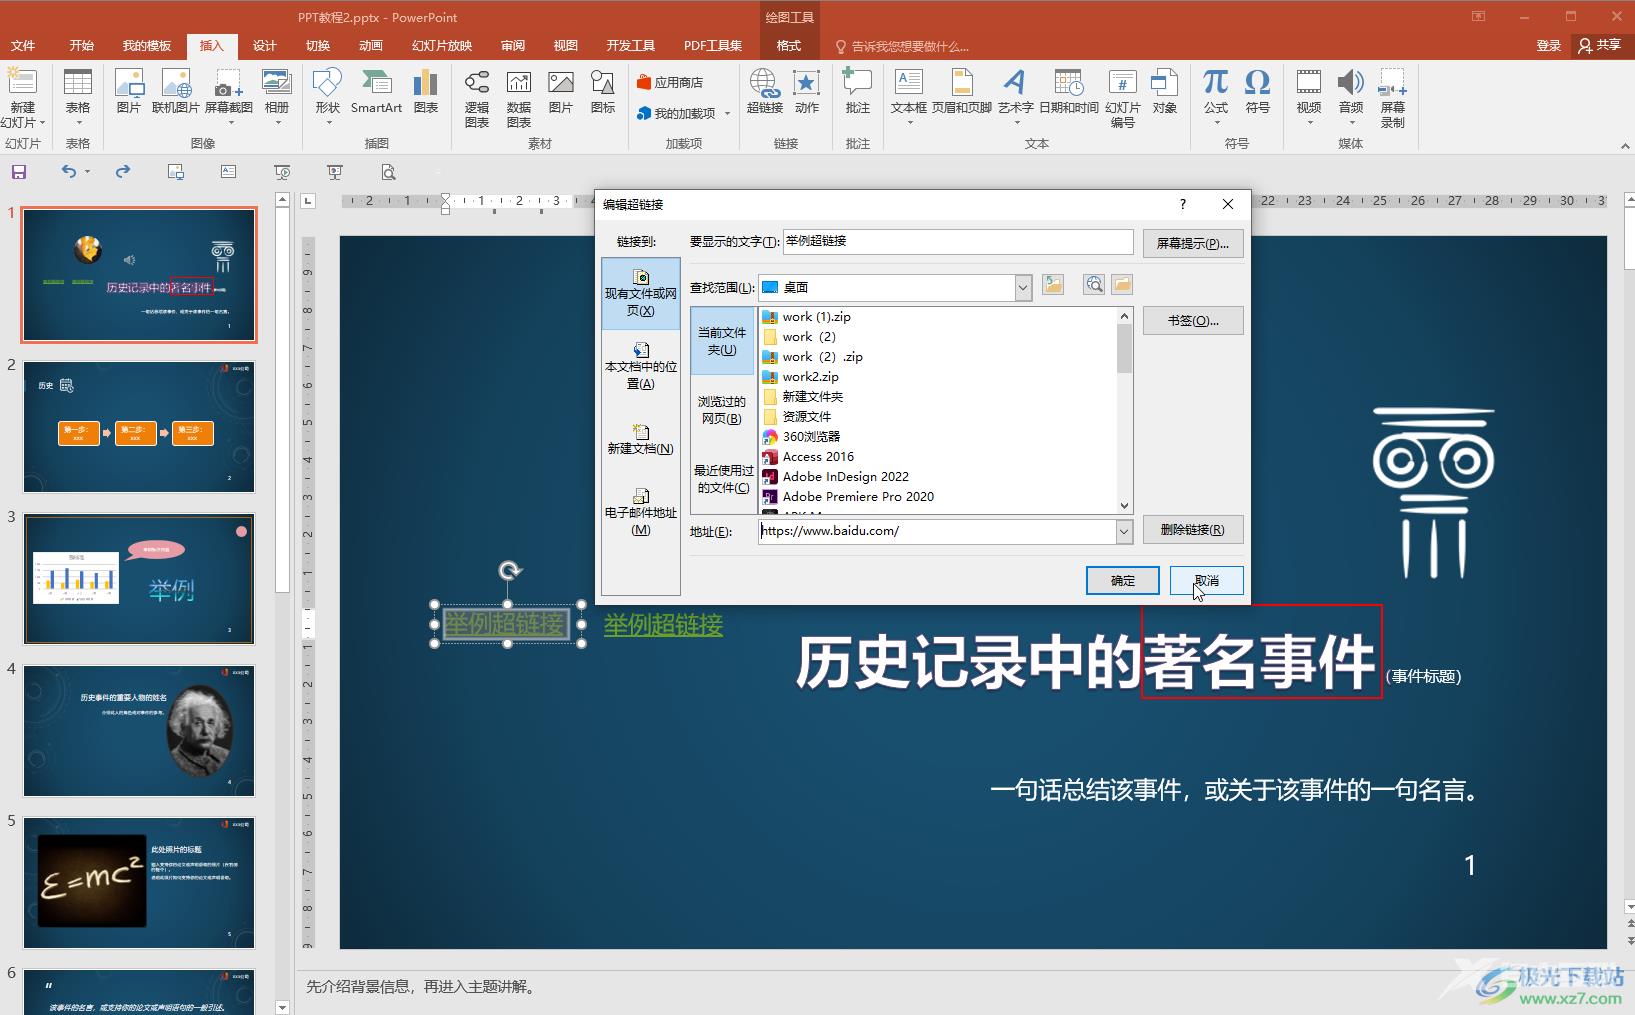1635x1015 pixels.
Task: Select 现有文件或网页 link-to option
Action: tap(641, 294)
